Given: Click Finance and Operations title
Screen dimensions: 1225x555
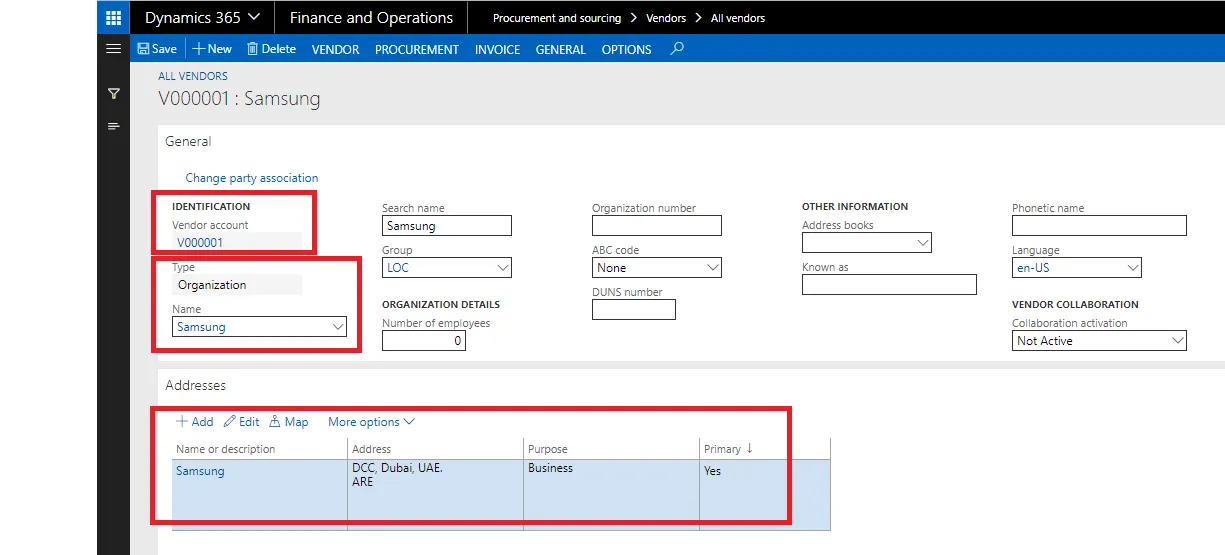Looking at the screenshot, I should [371, 17].
